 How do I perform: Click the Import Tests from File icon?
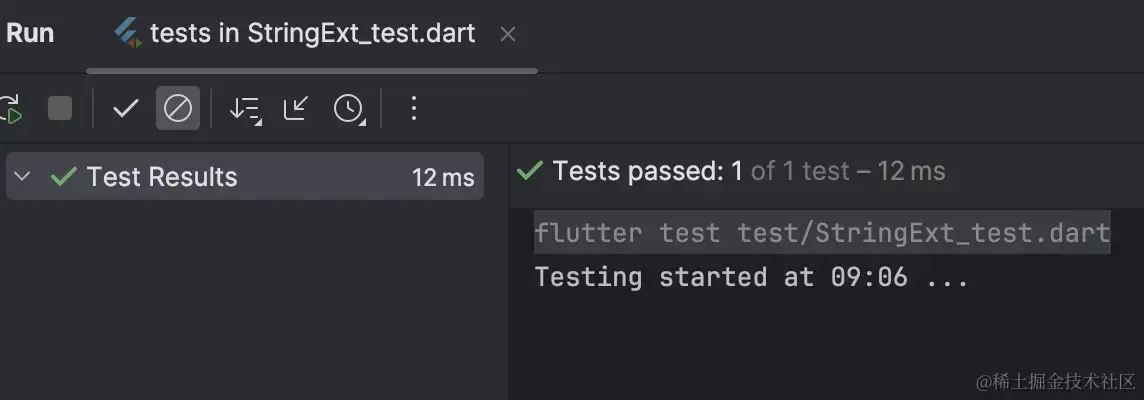295,109
